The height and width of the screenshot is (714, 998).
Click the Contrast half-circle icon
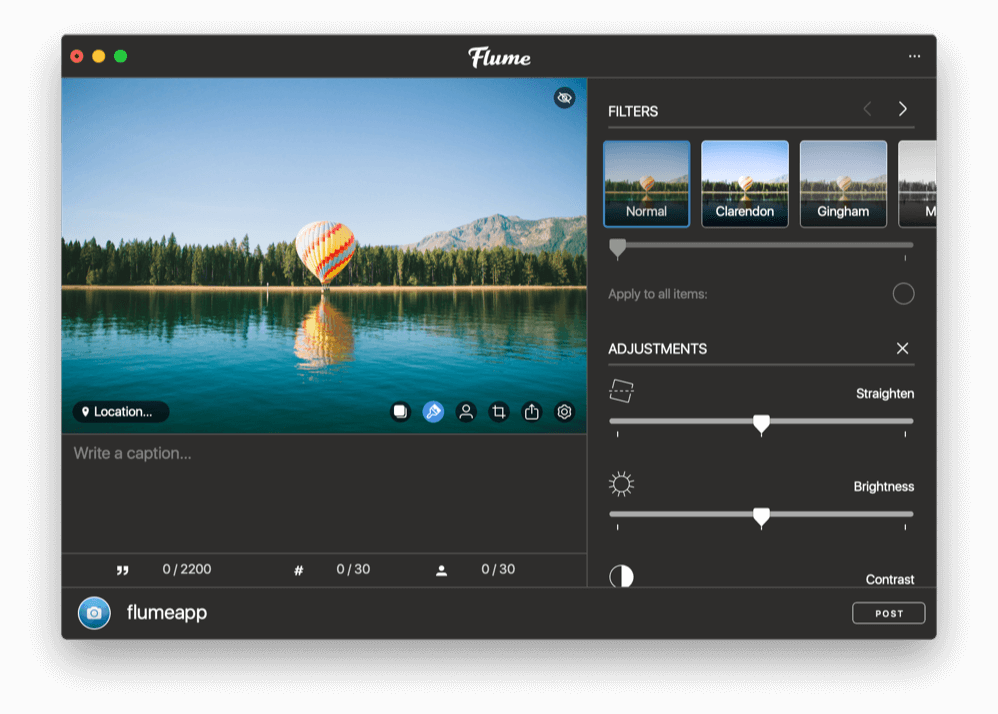click(621, 576)
